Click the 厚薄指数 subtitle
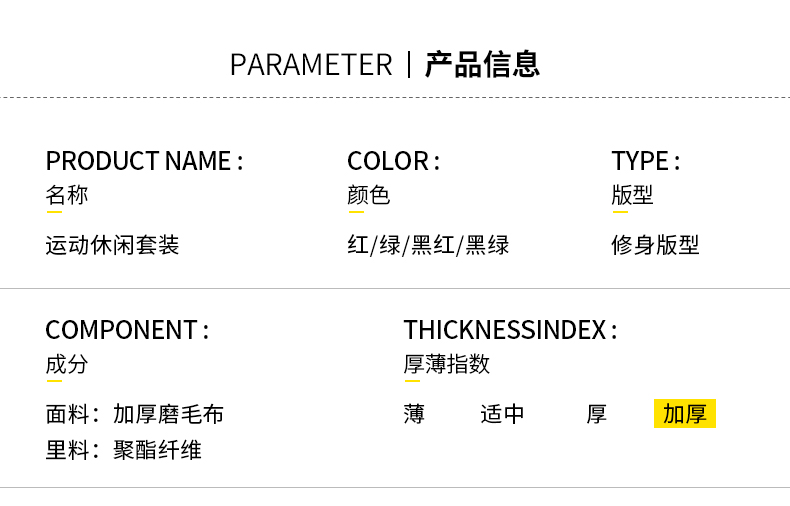Screen dimensions: 790x506 447,364
